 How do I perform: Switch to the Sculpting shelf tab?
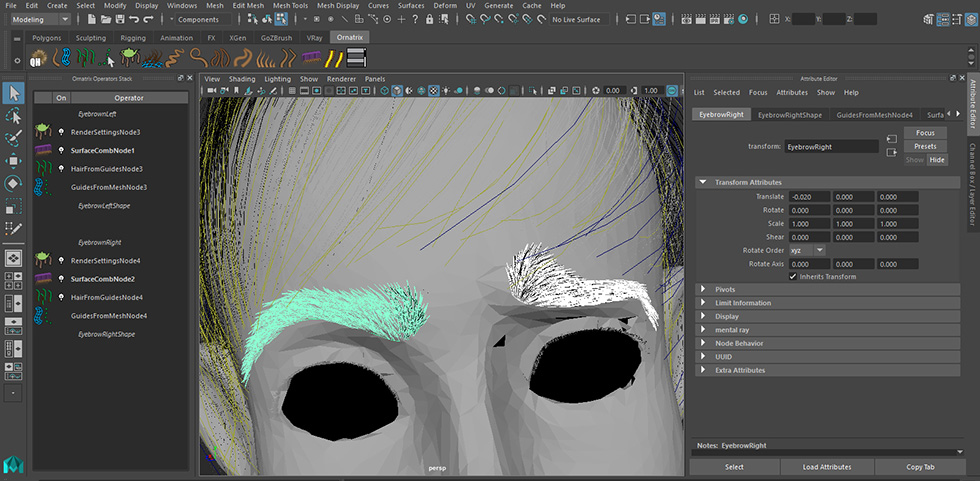click(91, 38)
